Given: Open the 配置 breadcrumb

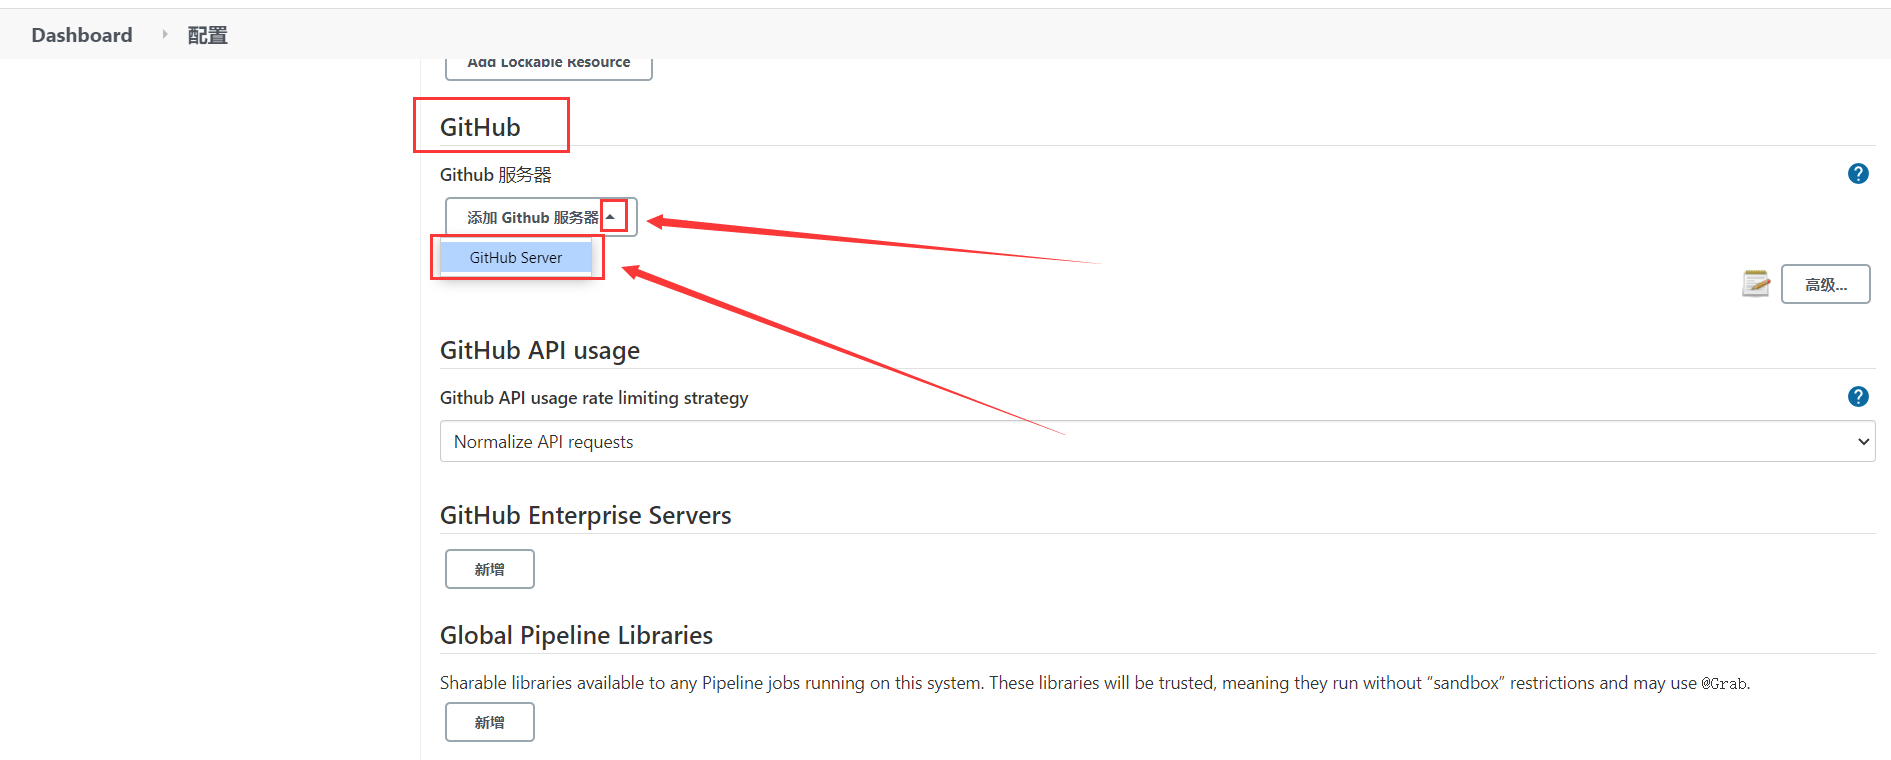Looking at the screenshot, I should [208, 35].
